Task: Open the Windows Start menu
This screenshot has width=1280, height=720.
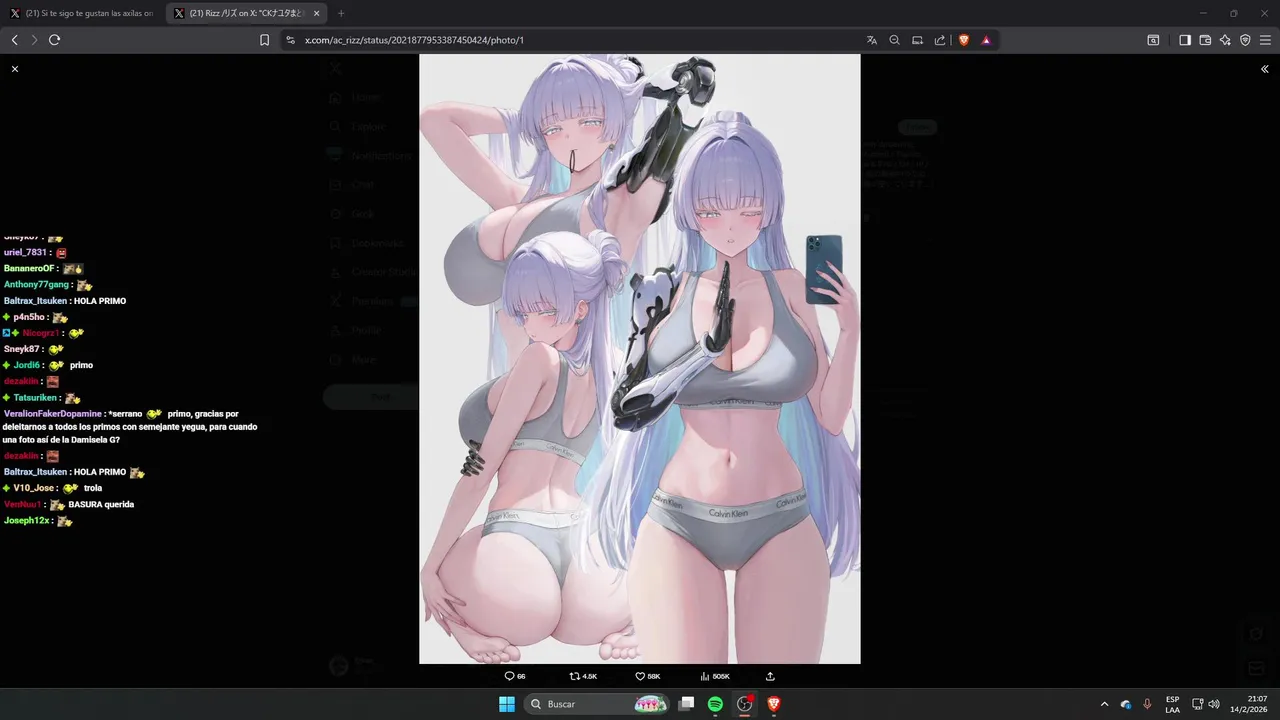Action: [507, 704]
